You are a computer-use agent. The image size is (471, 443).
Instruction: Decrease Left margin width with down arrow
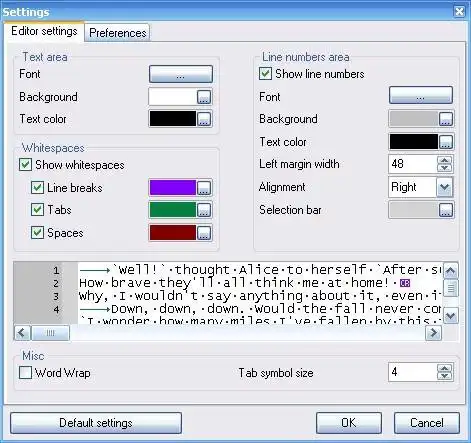[444, 168]
